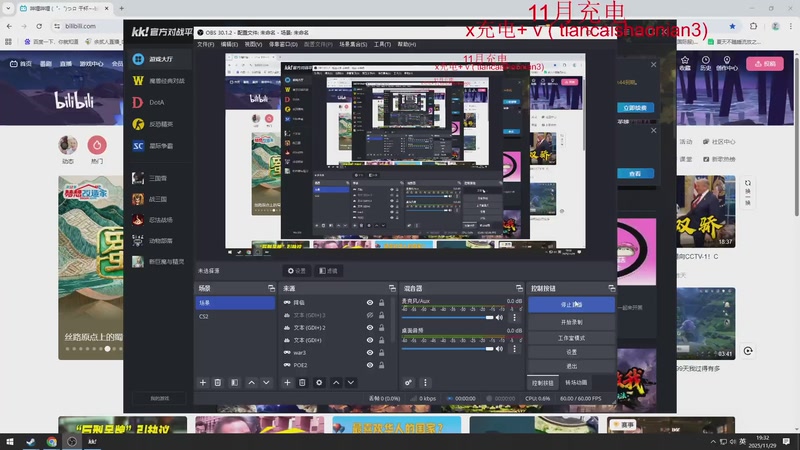Click the pink 投稿 upload button on bilibili
This screenshot has height=450, width=800.
click(x=765, y=64)
